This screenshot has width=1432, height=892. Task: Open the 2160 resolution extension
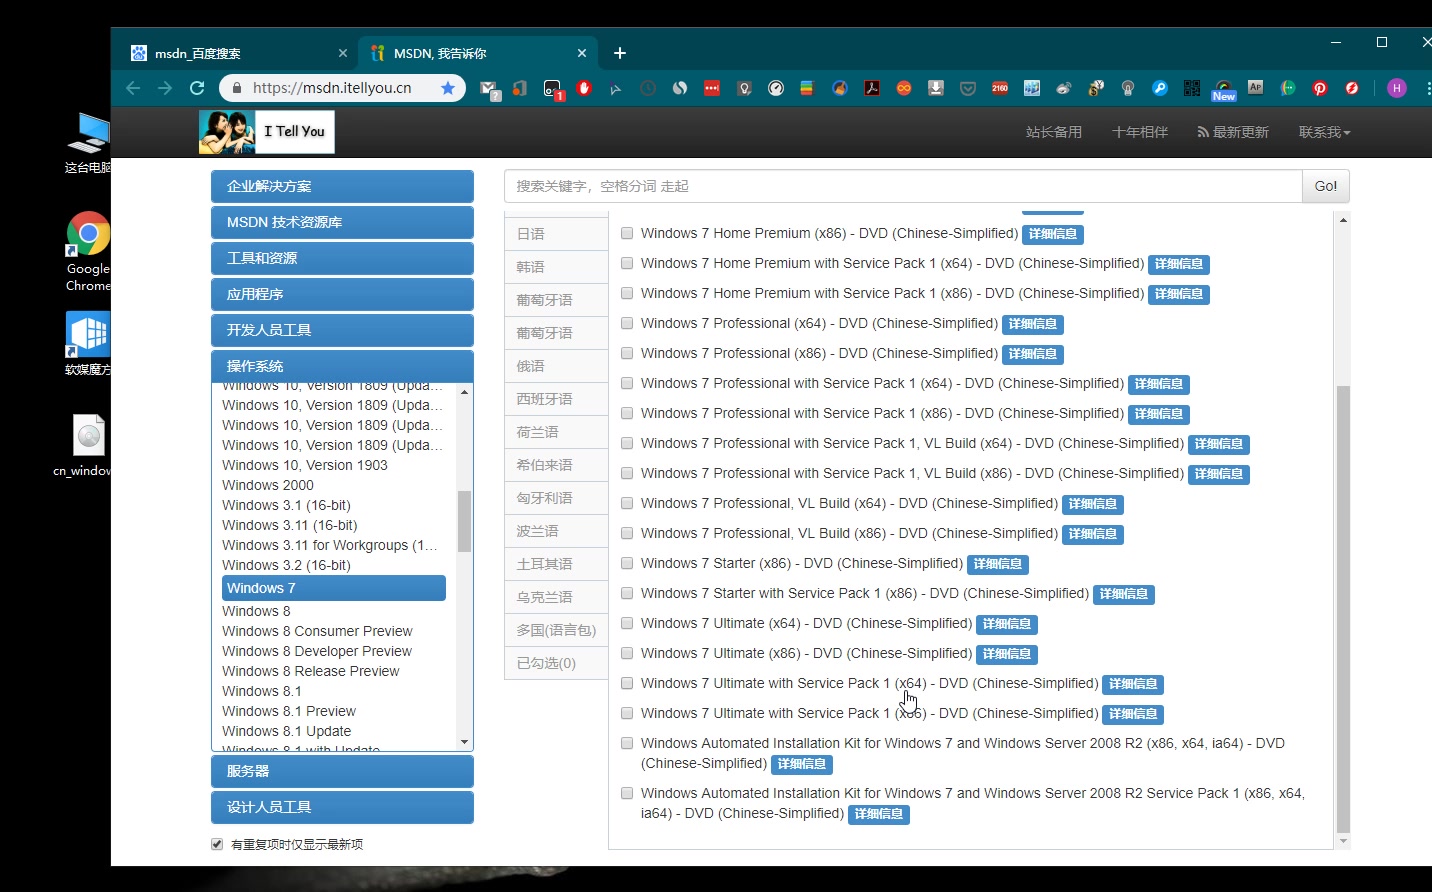click(x=1000, y=88)
